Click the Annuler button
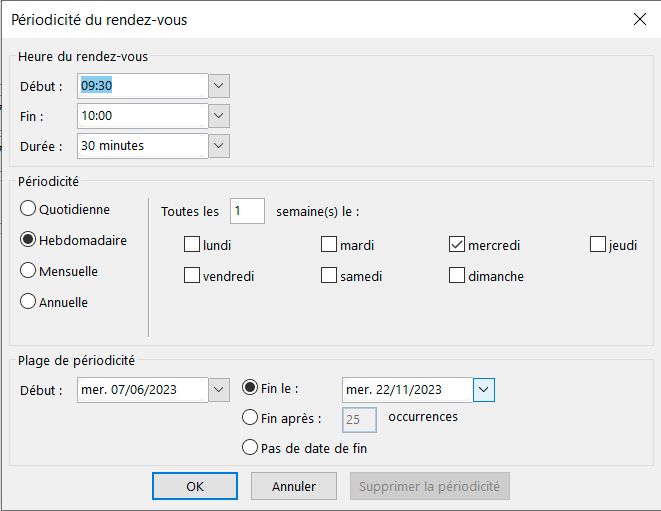The height and width of the screenshot is (511, 661). [294, 486]
